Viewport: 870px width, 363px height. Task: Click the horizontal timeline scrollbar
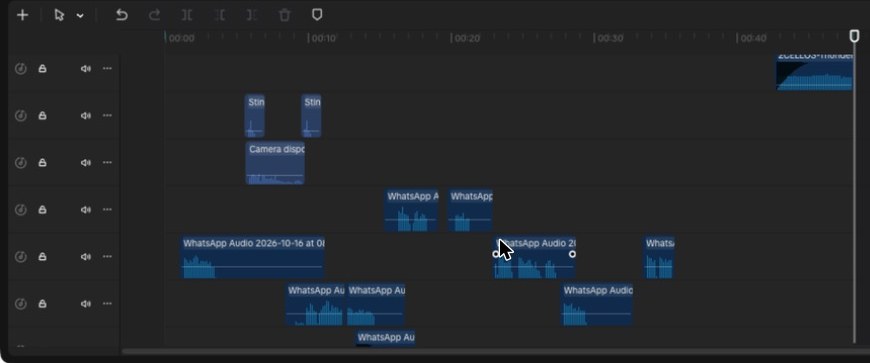(495, 351)
